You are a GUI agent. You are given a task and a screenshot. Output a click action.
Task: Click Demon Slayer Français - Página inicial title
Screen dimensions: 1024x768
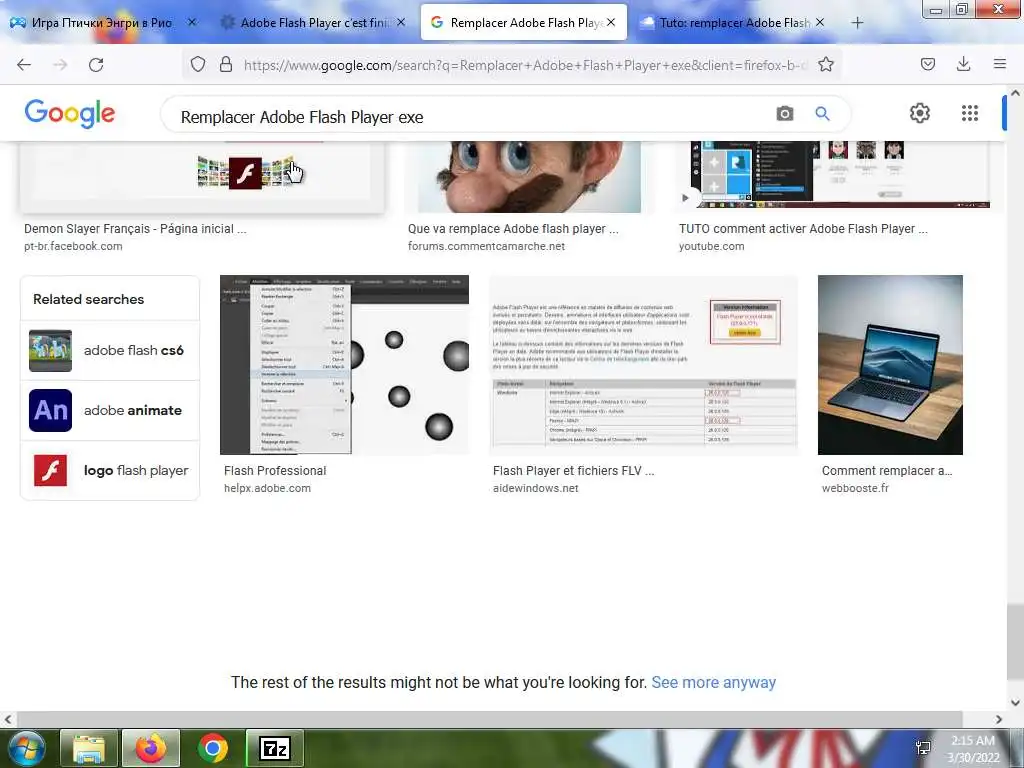135,229
